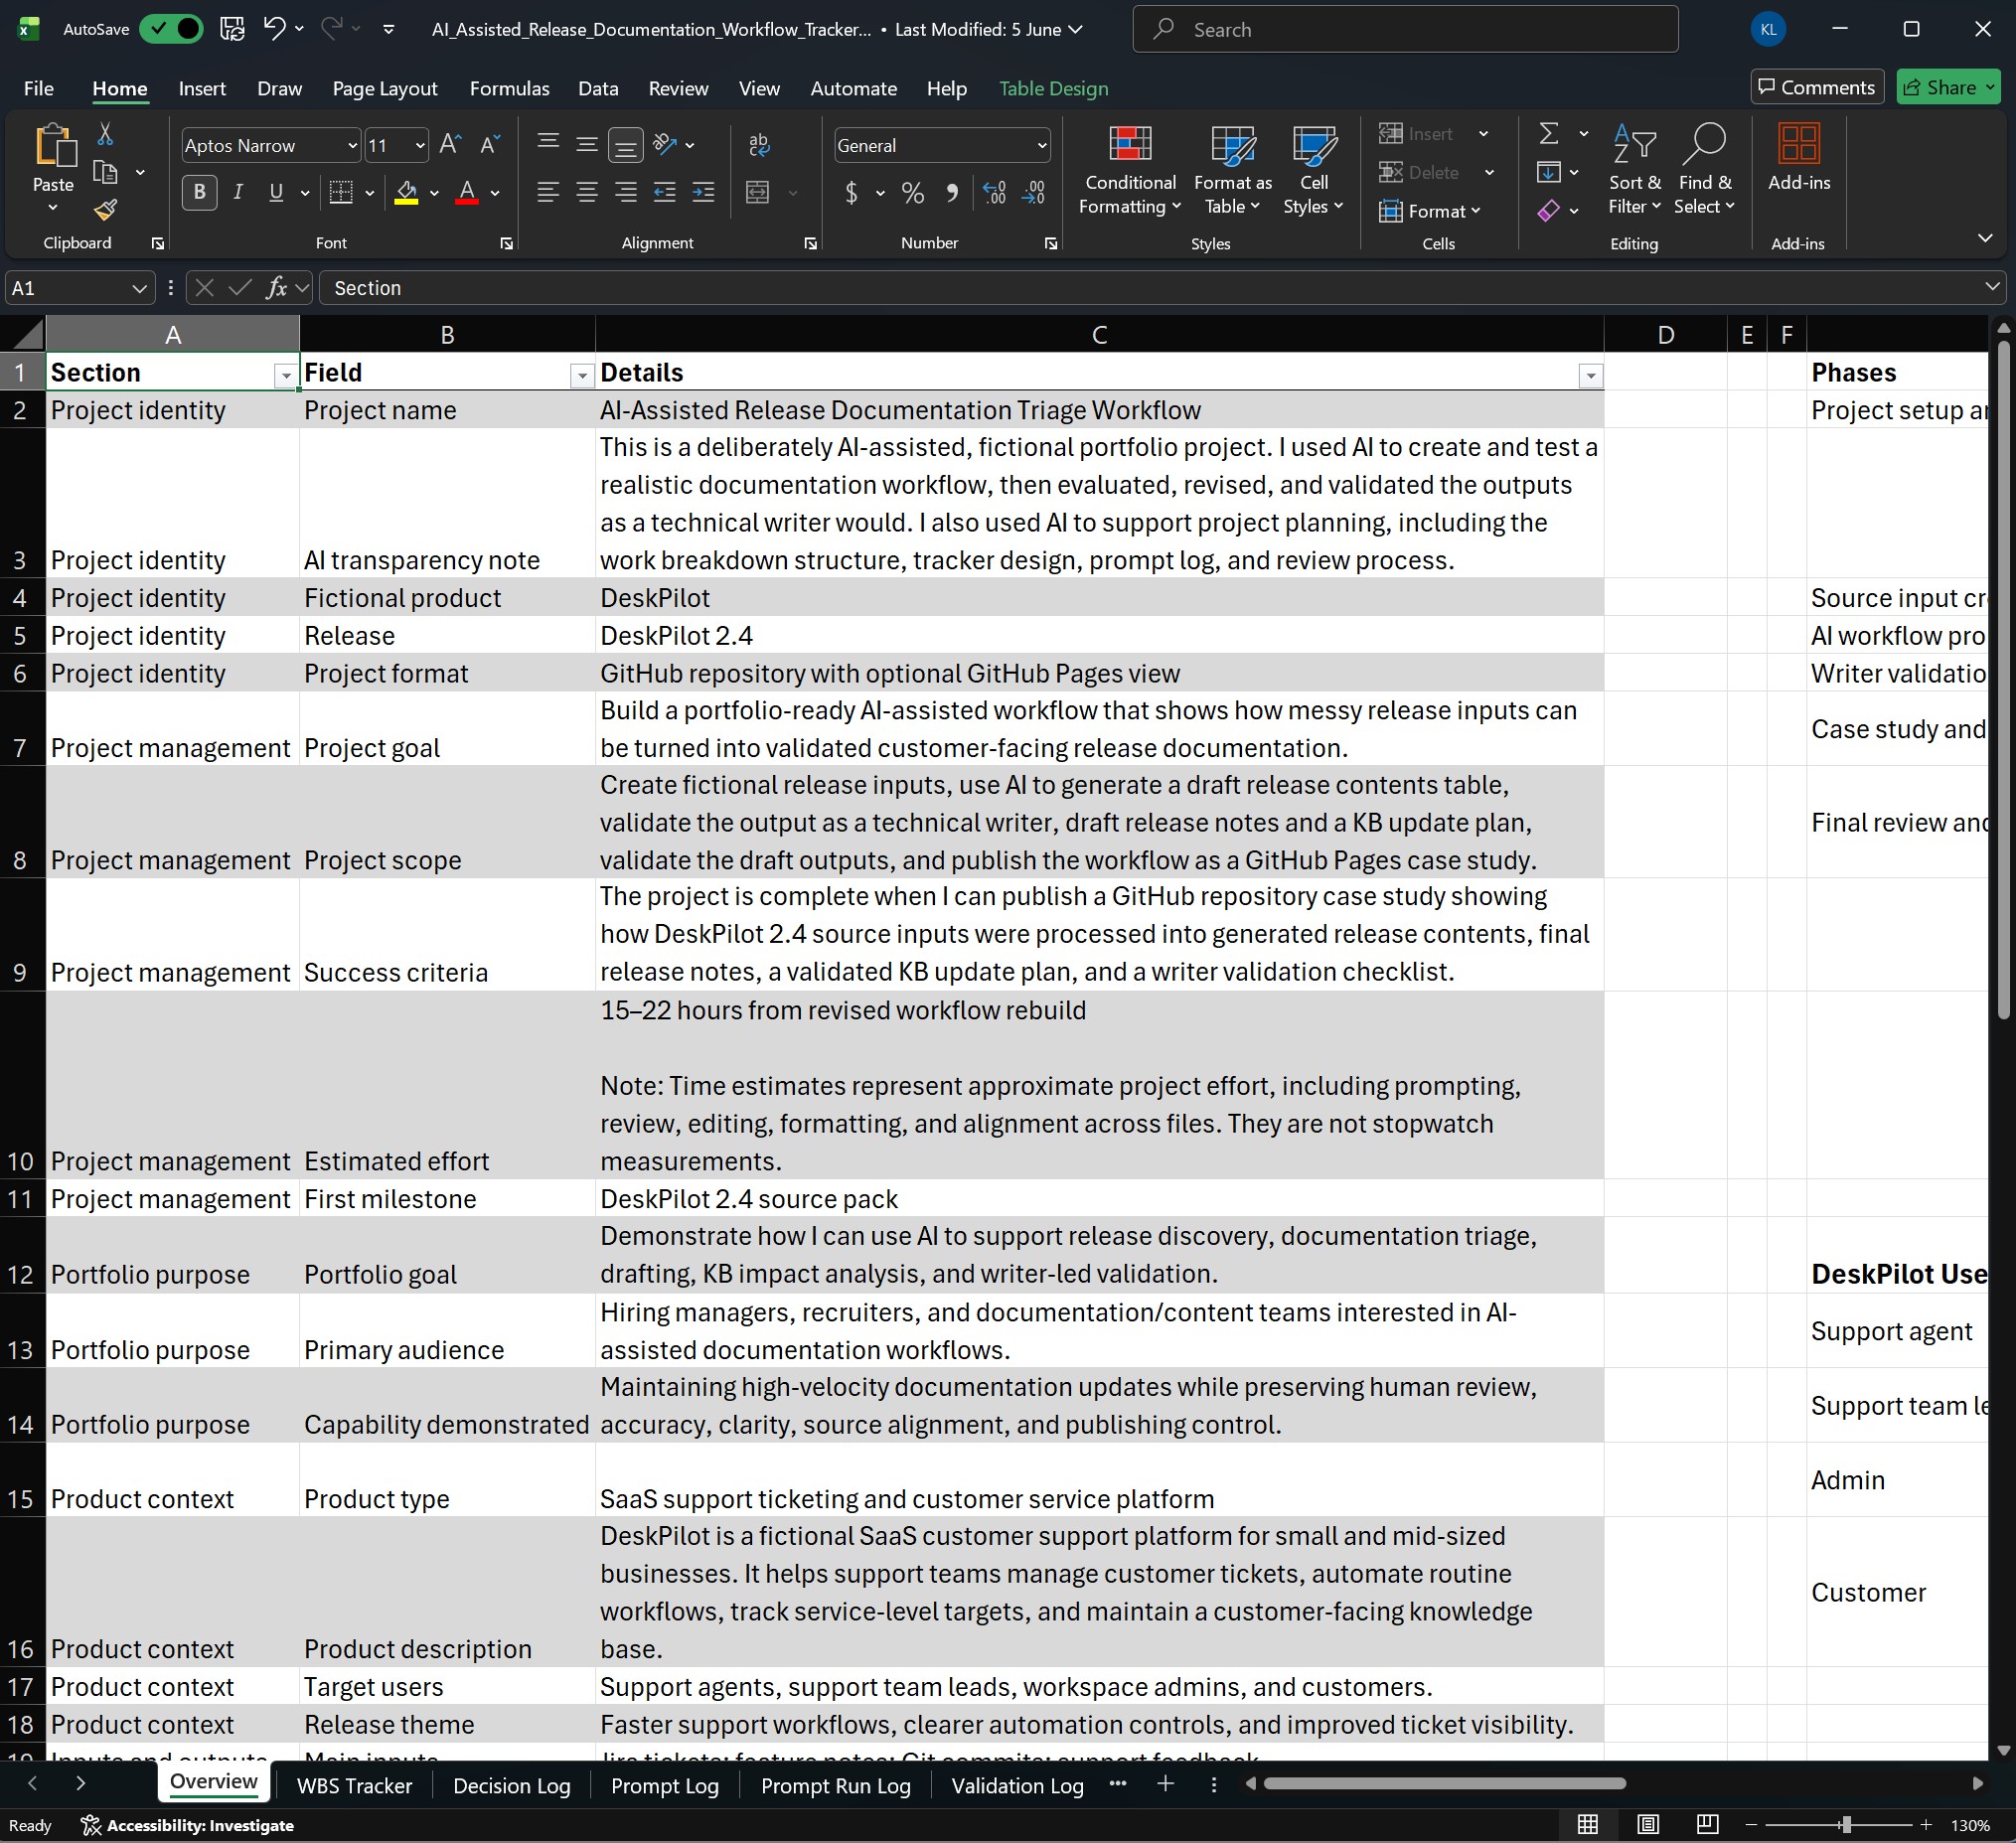Toggle Align Right horizontal alignment
The height and width of the screenshot is (1843, 2016).
626,192
